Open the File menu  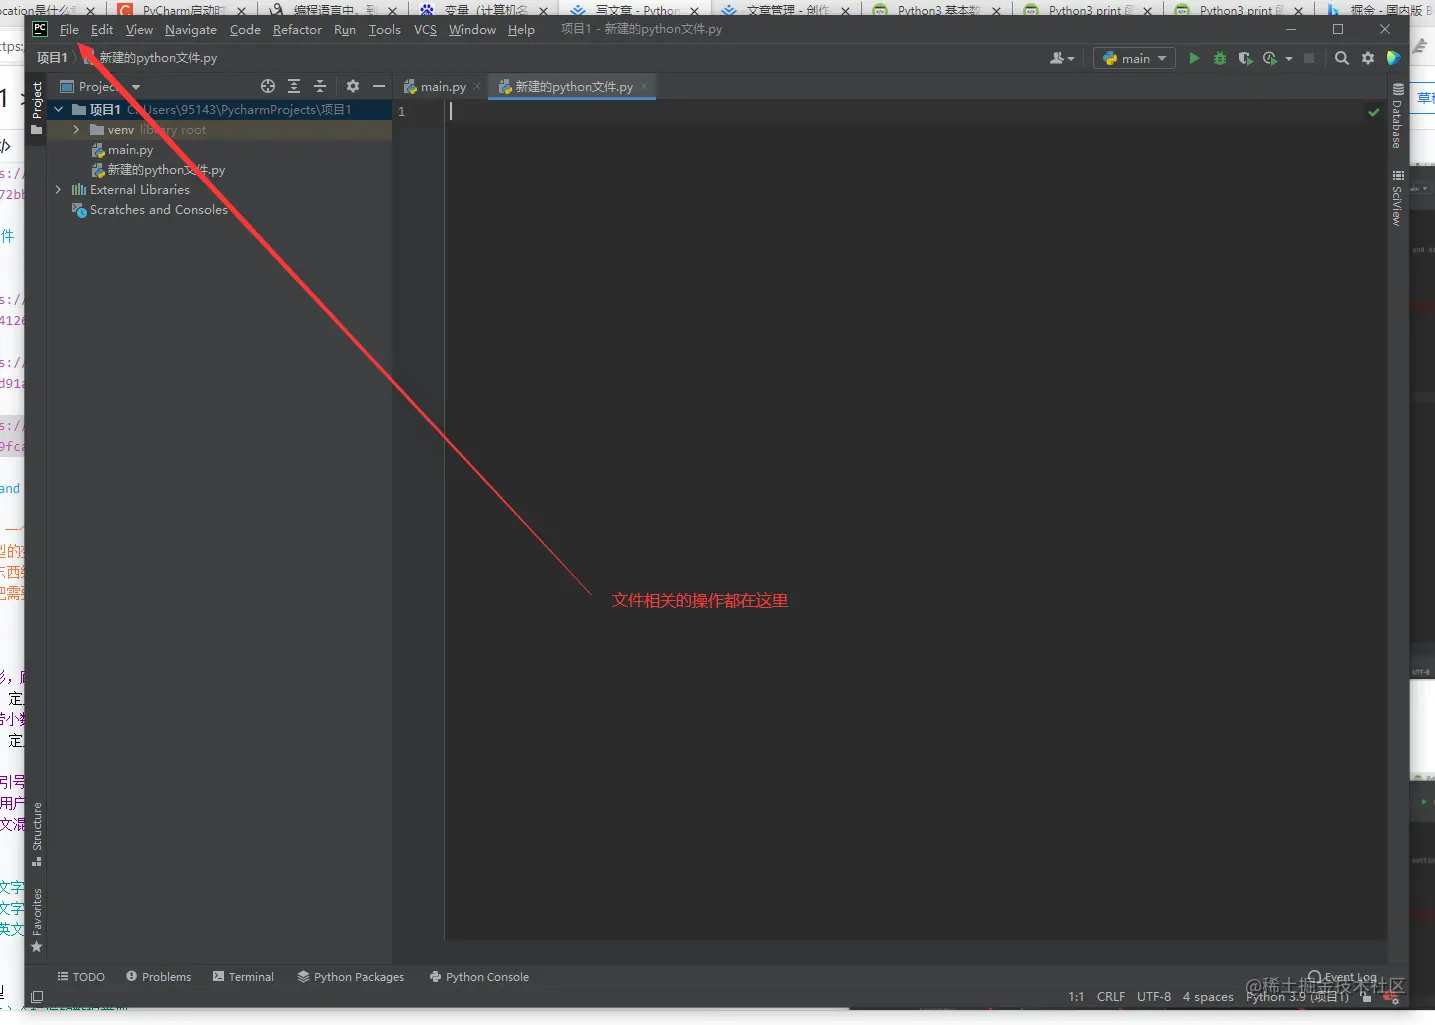pyautogui.click(x=69, y=30)
